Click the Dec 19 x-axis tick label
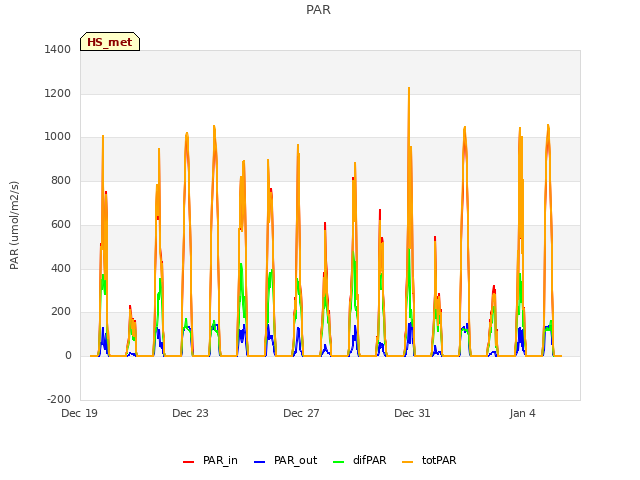 (79, 413)
